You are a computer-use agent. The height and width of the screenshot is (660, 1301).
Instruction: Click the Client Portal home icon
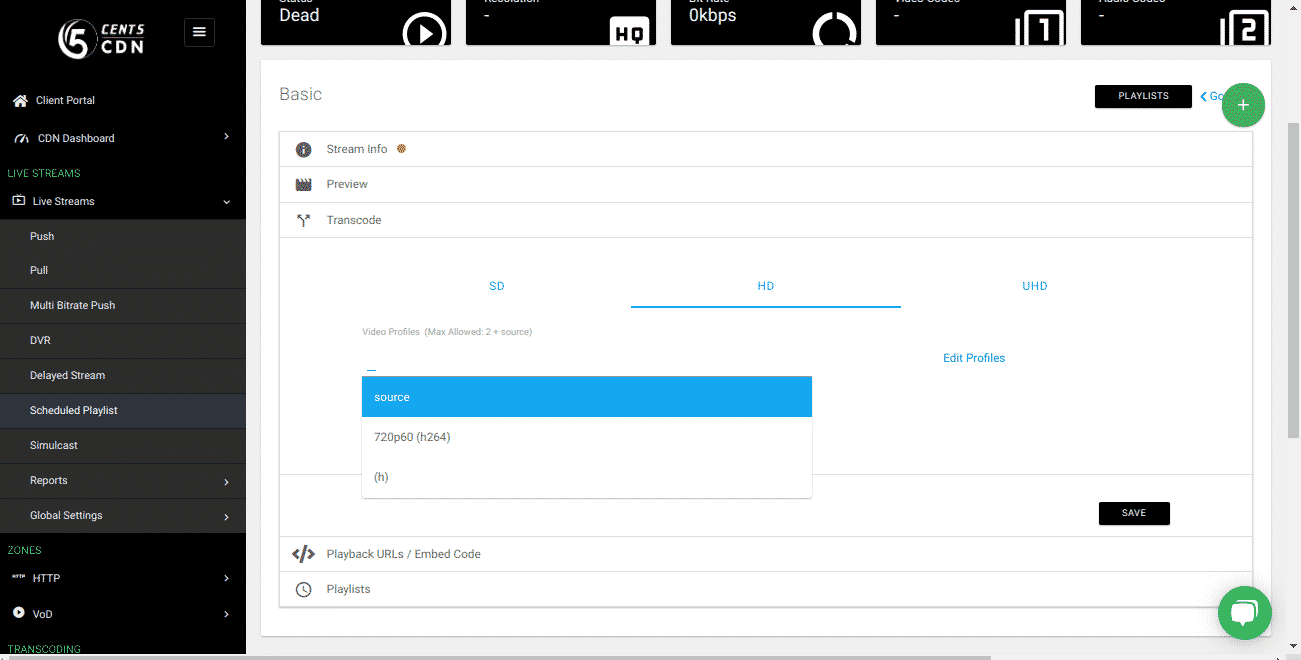pyautogui.click(x=20, y=101)
